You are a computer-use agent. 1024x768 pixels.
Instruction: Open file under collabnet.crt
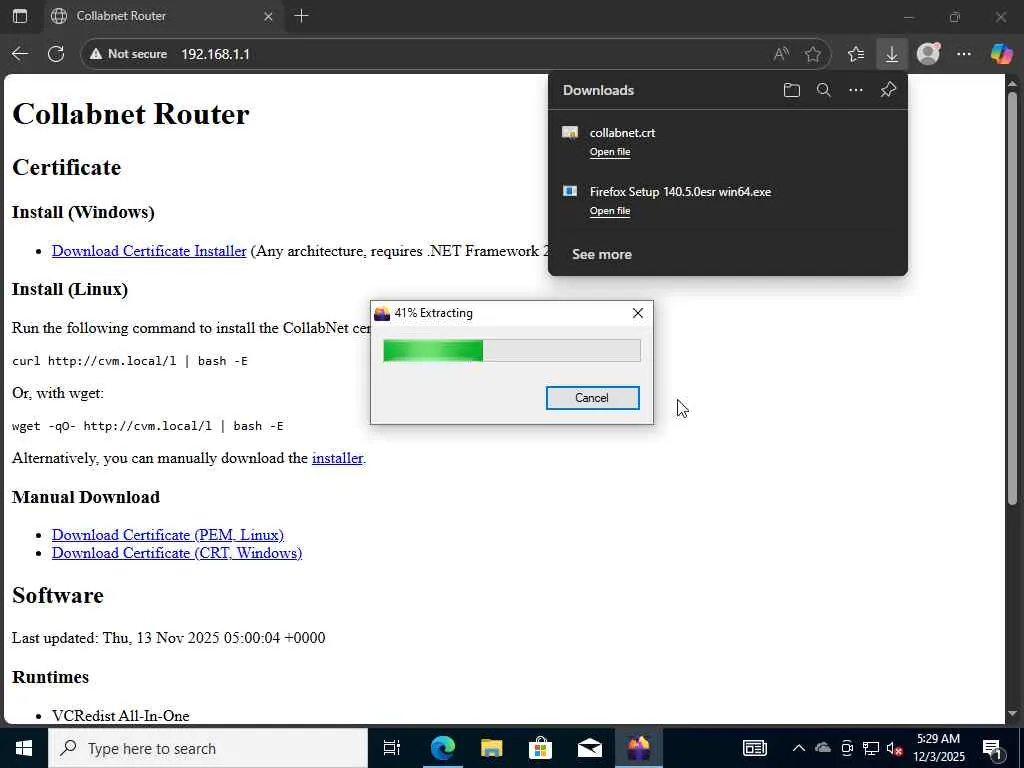click(610, 152)
